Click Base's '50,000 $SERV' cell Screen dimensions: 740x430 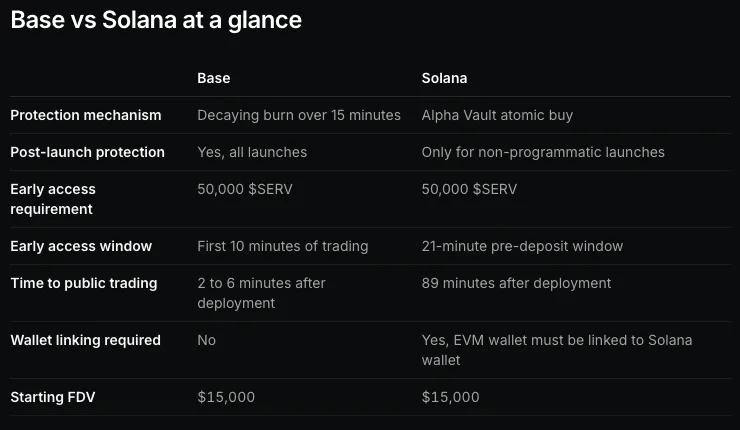point(244,189)
